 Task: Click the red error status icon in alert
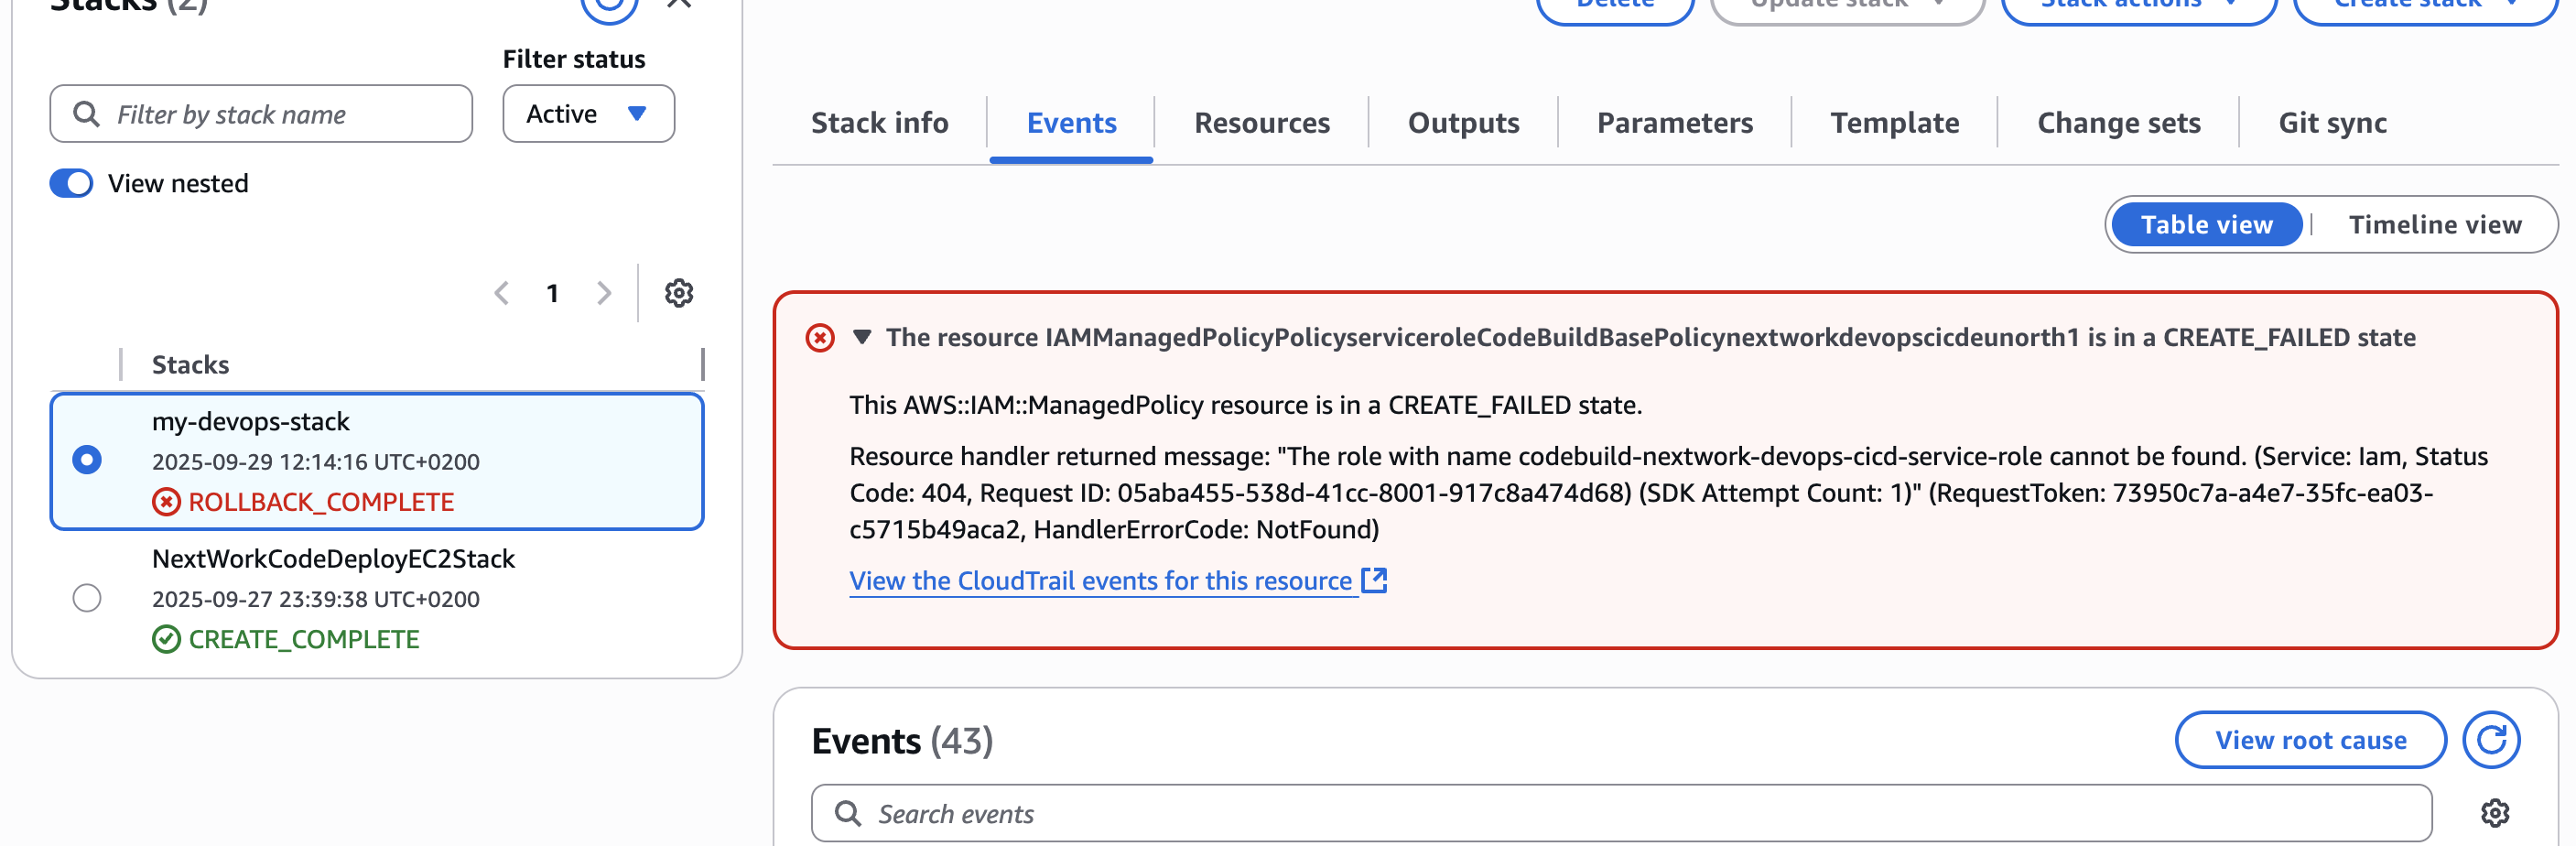coord(820,338)
